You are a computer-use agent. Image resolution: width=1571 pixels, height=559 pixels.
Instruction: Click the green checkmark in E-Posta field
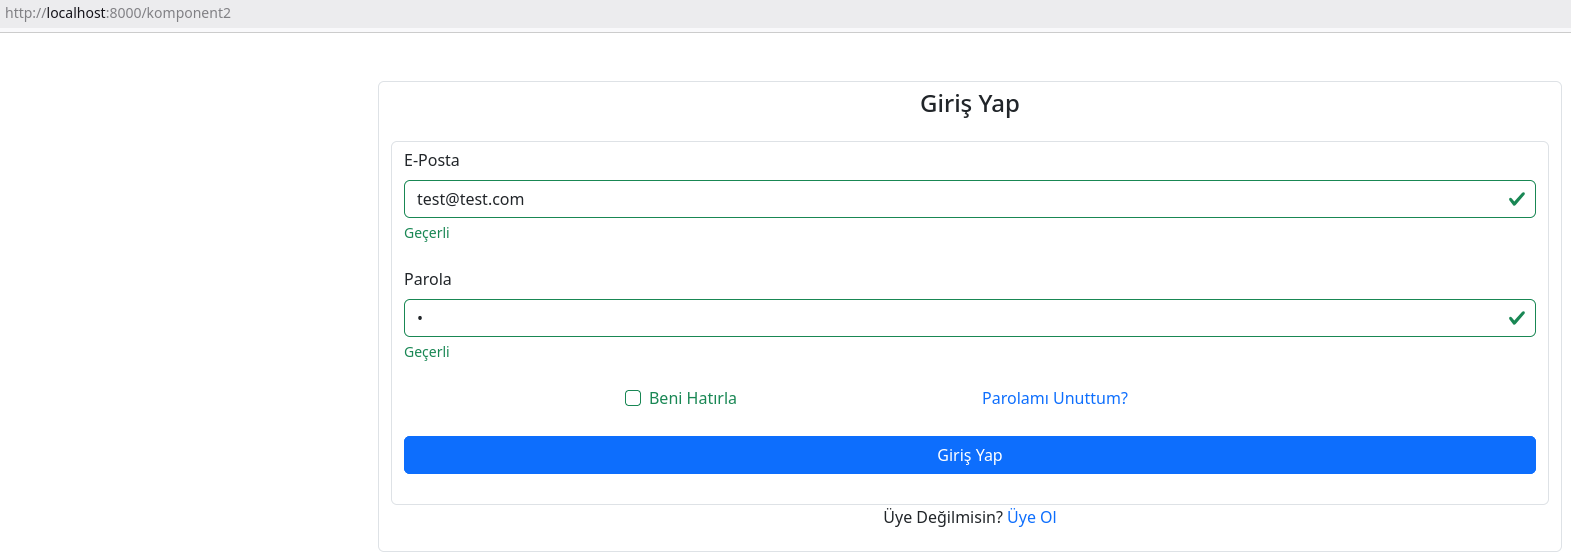click(x=1516, y=199)
